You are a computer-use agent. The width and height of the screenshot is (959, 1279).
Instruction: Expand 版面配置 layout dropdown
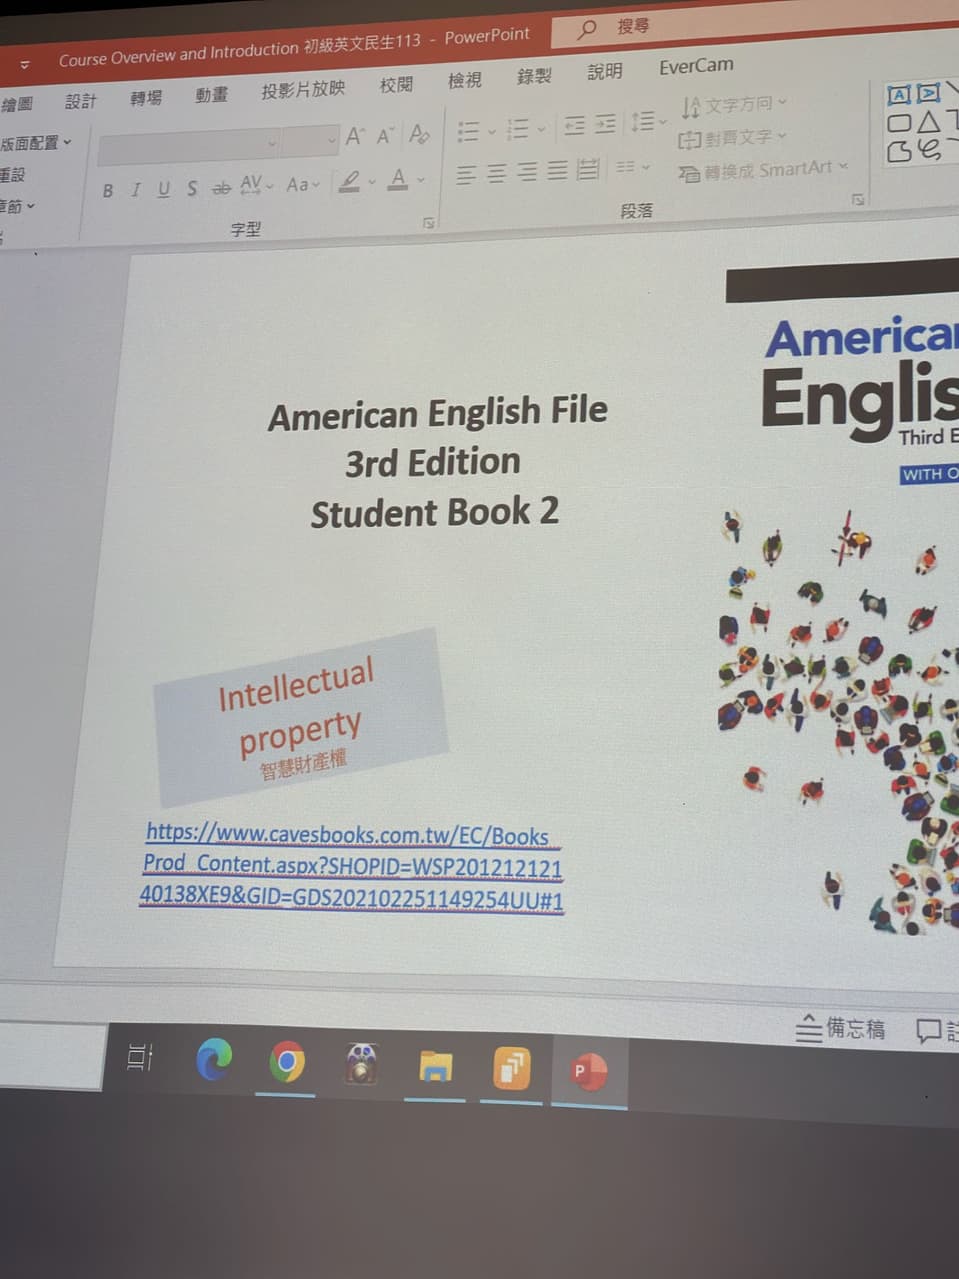(36, 143)
